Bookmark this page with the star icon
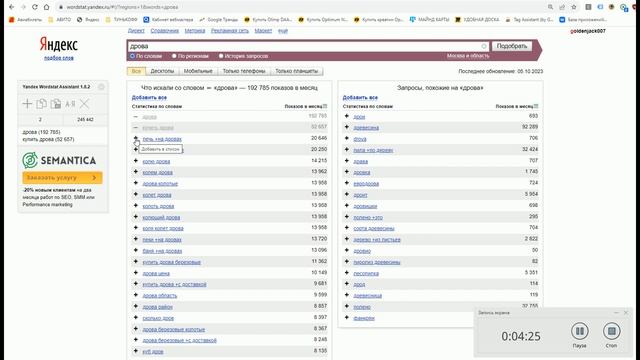Viewport: 640px width, 360px height. pos(574,7)
